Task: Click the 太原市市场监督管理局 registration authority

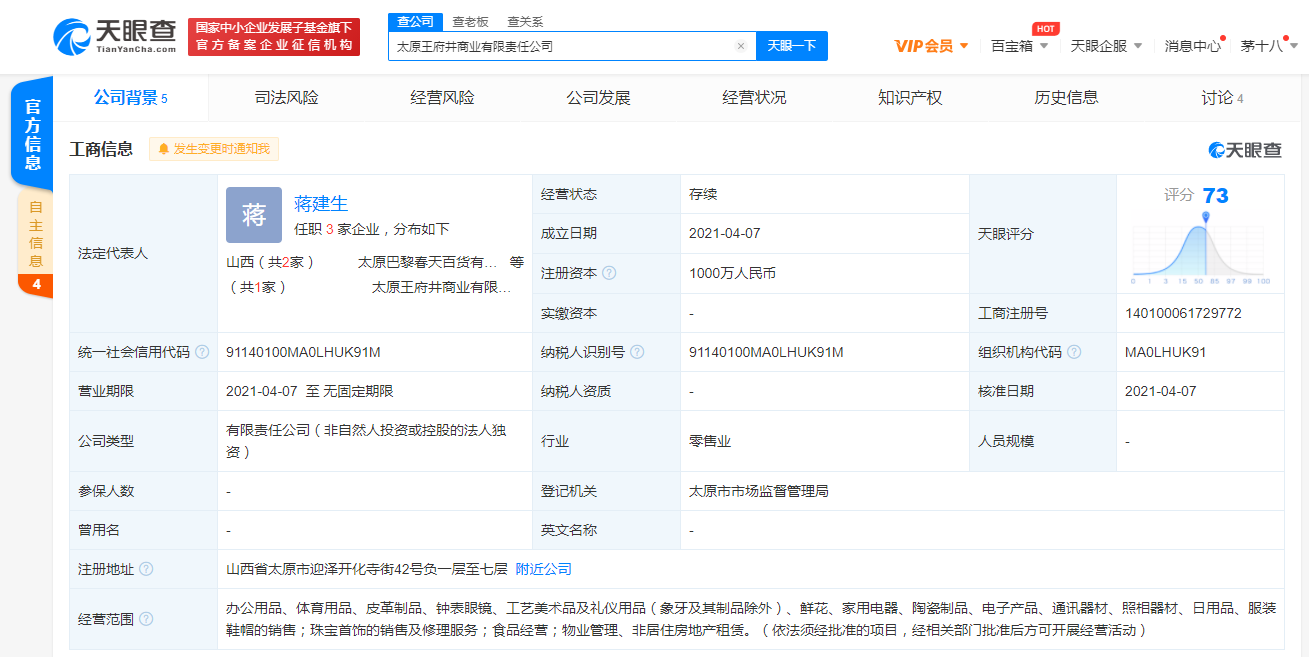Action: pos(759,491)
